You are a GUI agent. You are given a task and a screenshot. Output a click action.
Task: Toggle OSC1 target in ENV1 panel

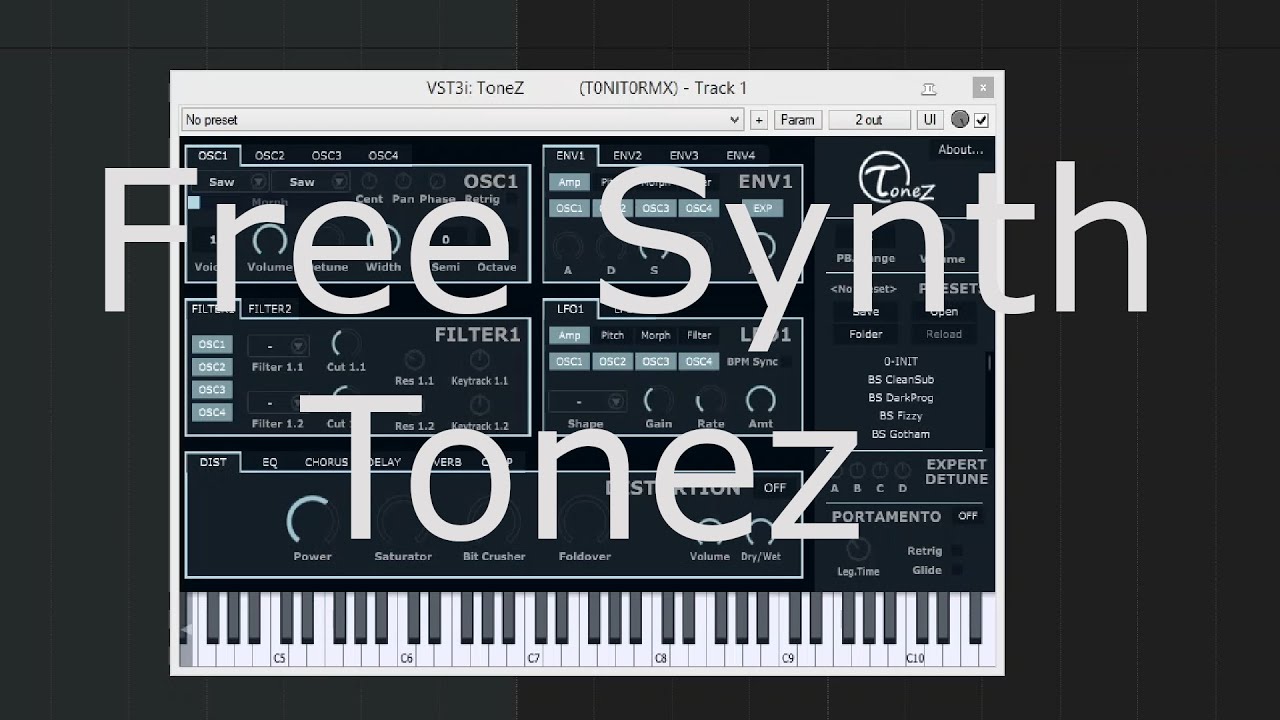pyautogui.click(x=569, y=208)
